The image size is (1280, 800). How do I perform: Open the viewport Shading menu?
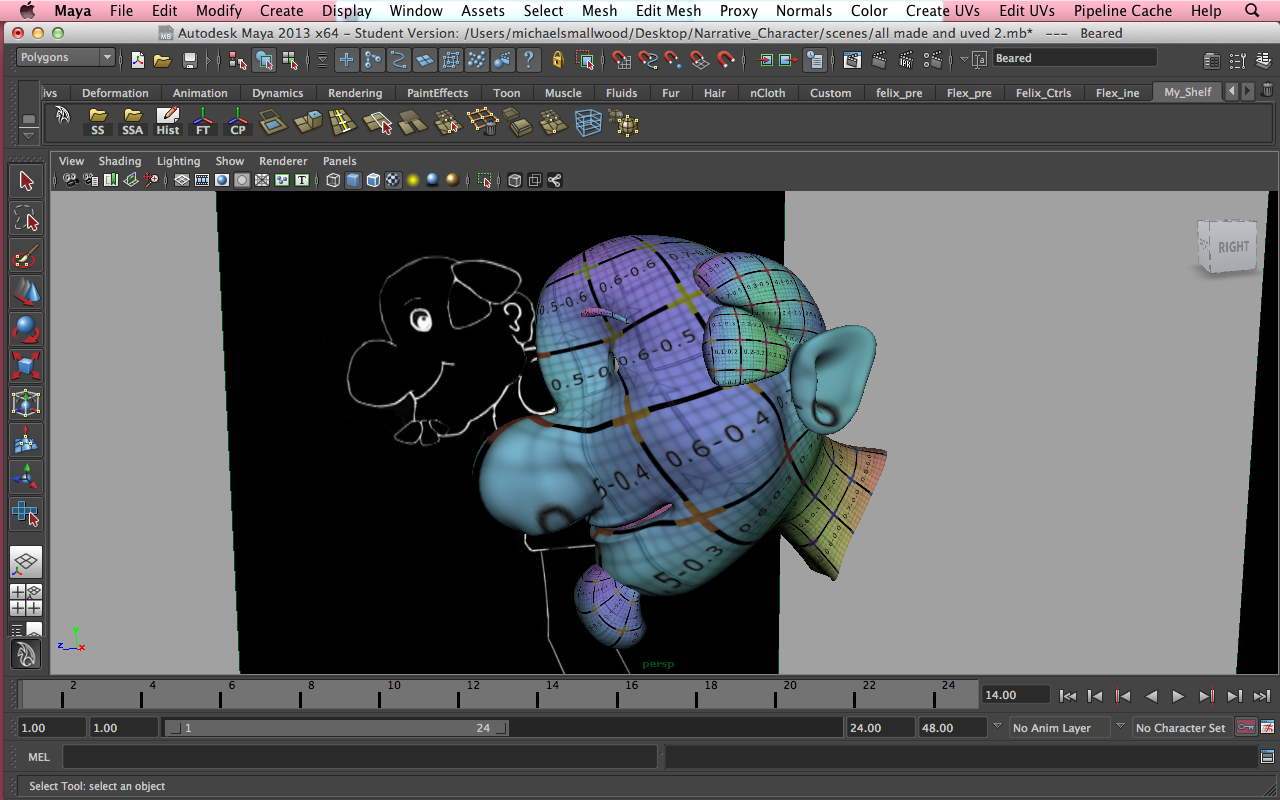coord(119,161)
